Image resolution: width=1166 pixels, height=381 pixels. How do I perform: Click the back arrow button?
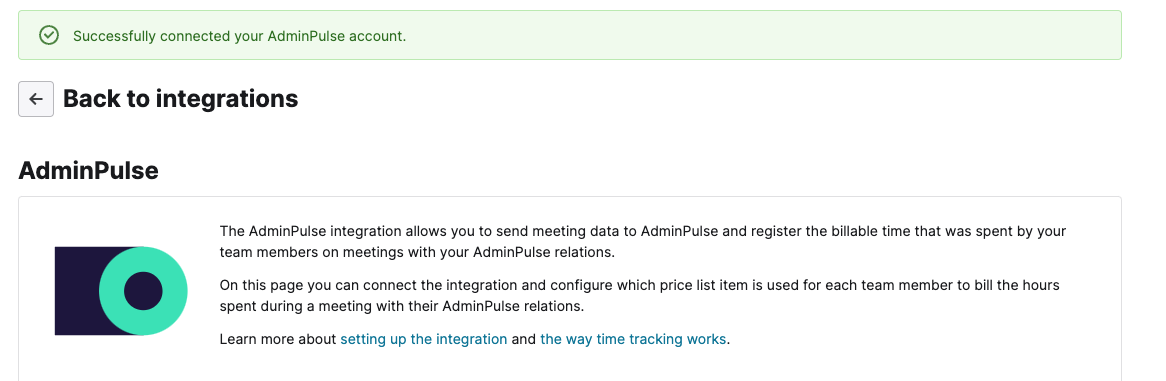[36, 99]
